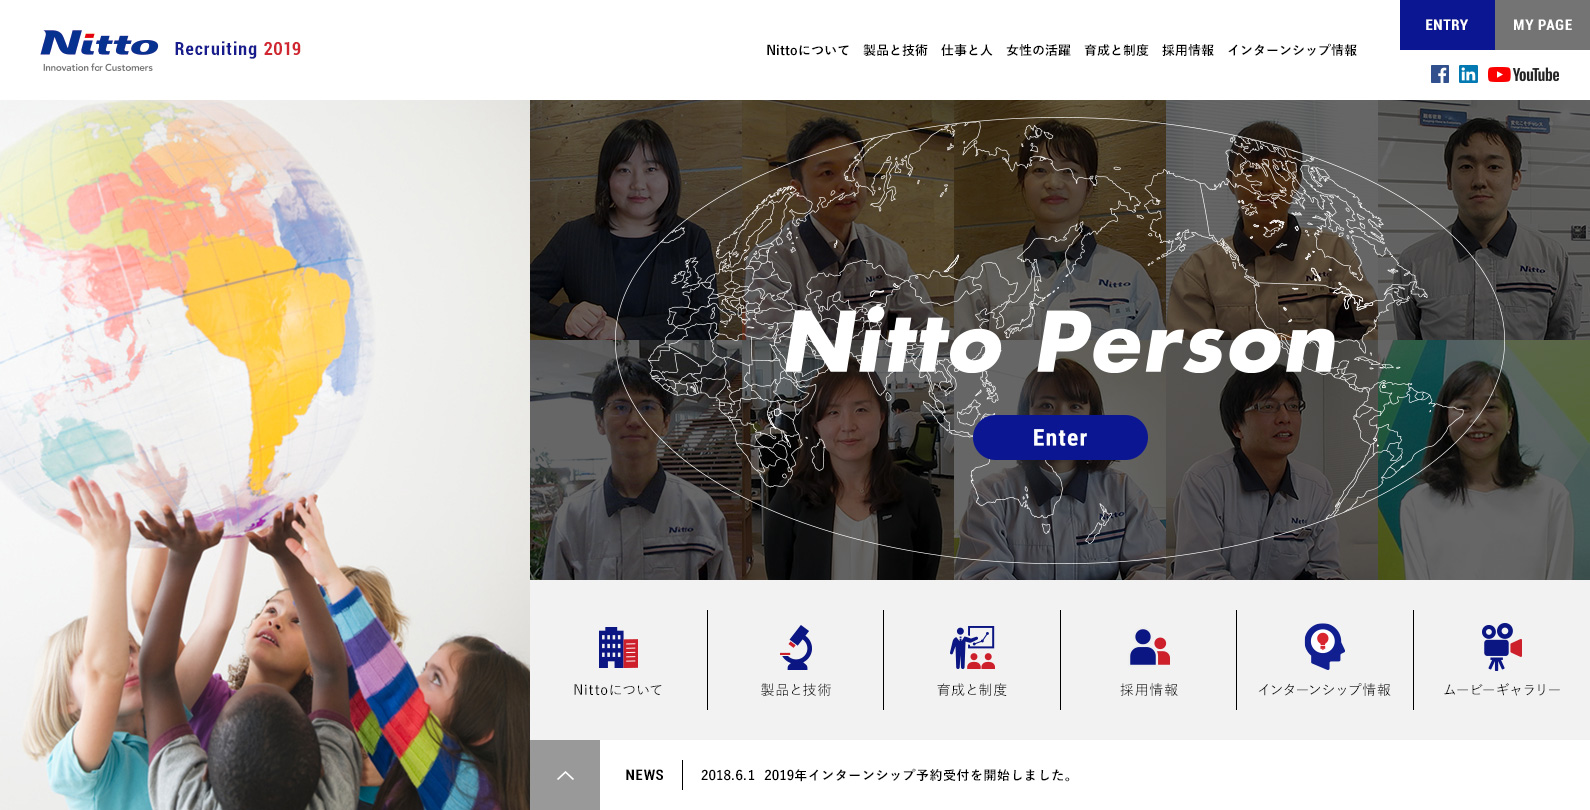Open the 仕事と人 menu item
Image resolution: width=1590 pixels, height=810 pixels.
pos(966,50)
